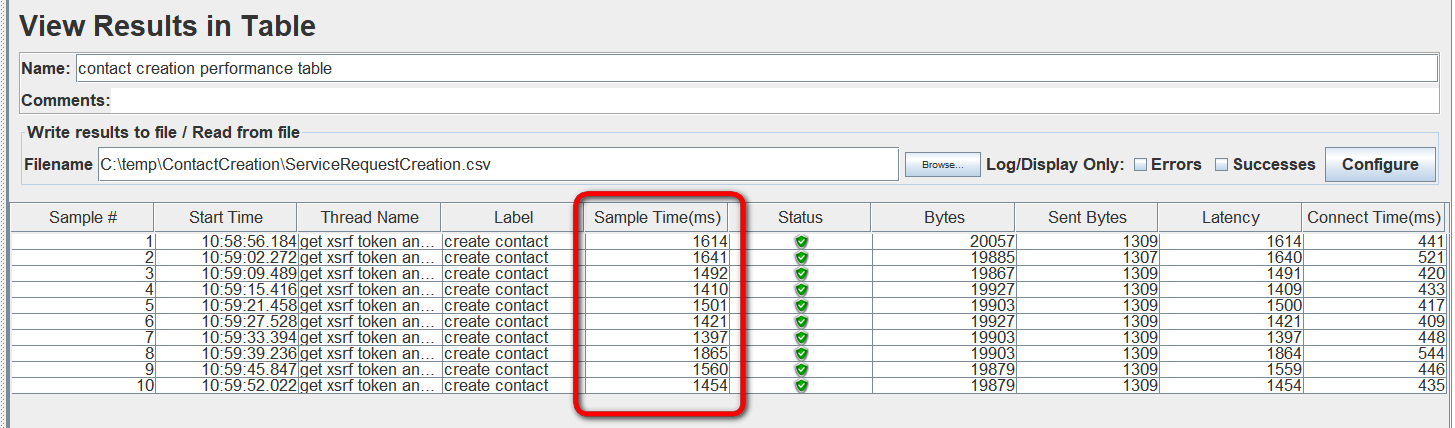Click the status shield icon for sample 4

click(801, 290)
